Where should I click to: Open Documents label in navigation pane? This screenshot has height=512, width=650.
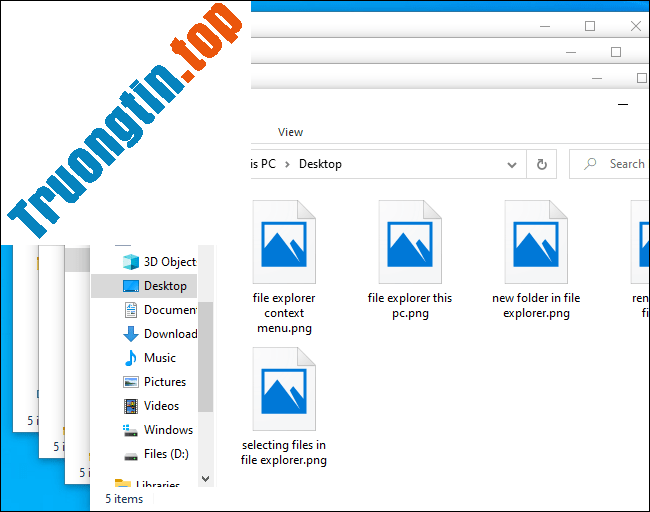tap(170, 310)
